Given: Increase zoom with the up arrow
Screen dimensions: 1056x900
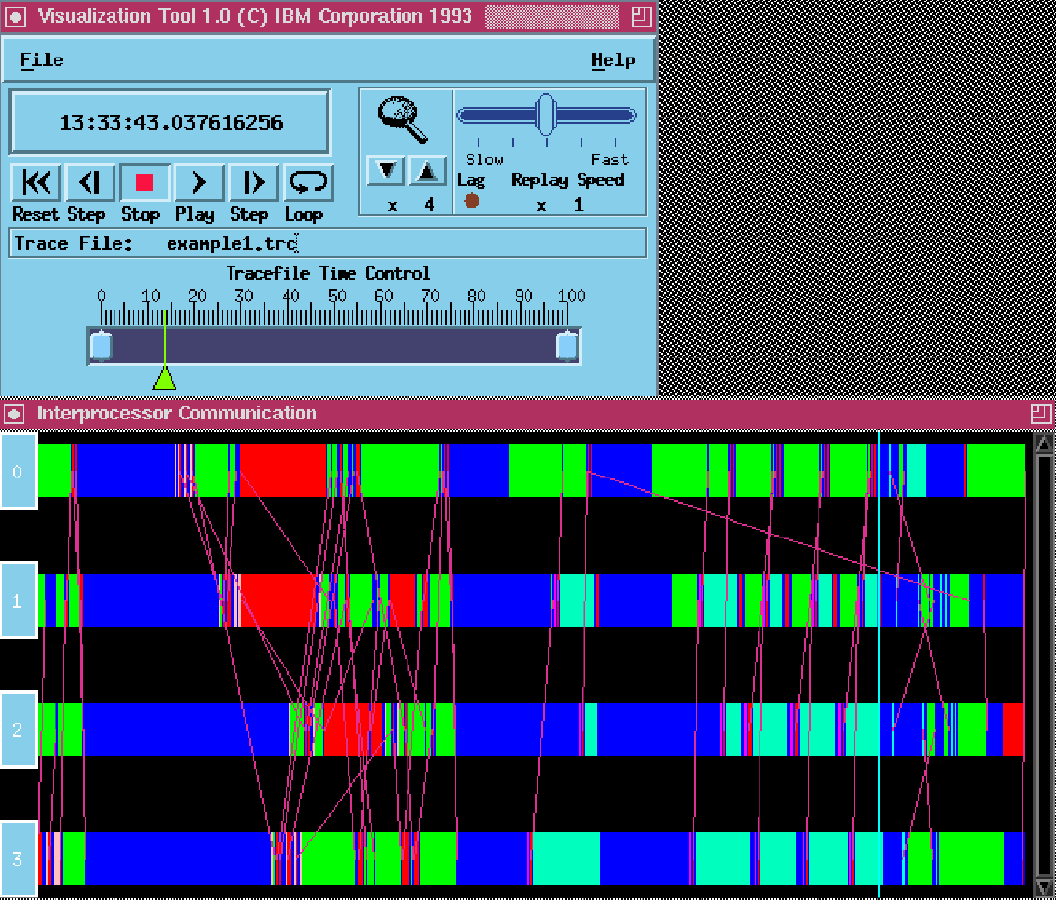Looking at the screenshot, I should pos(427,172).
